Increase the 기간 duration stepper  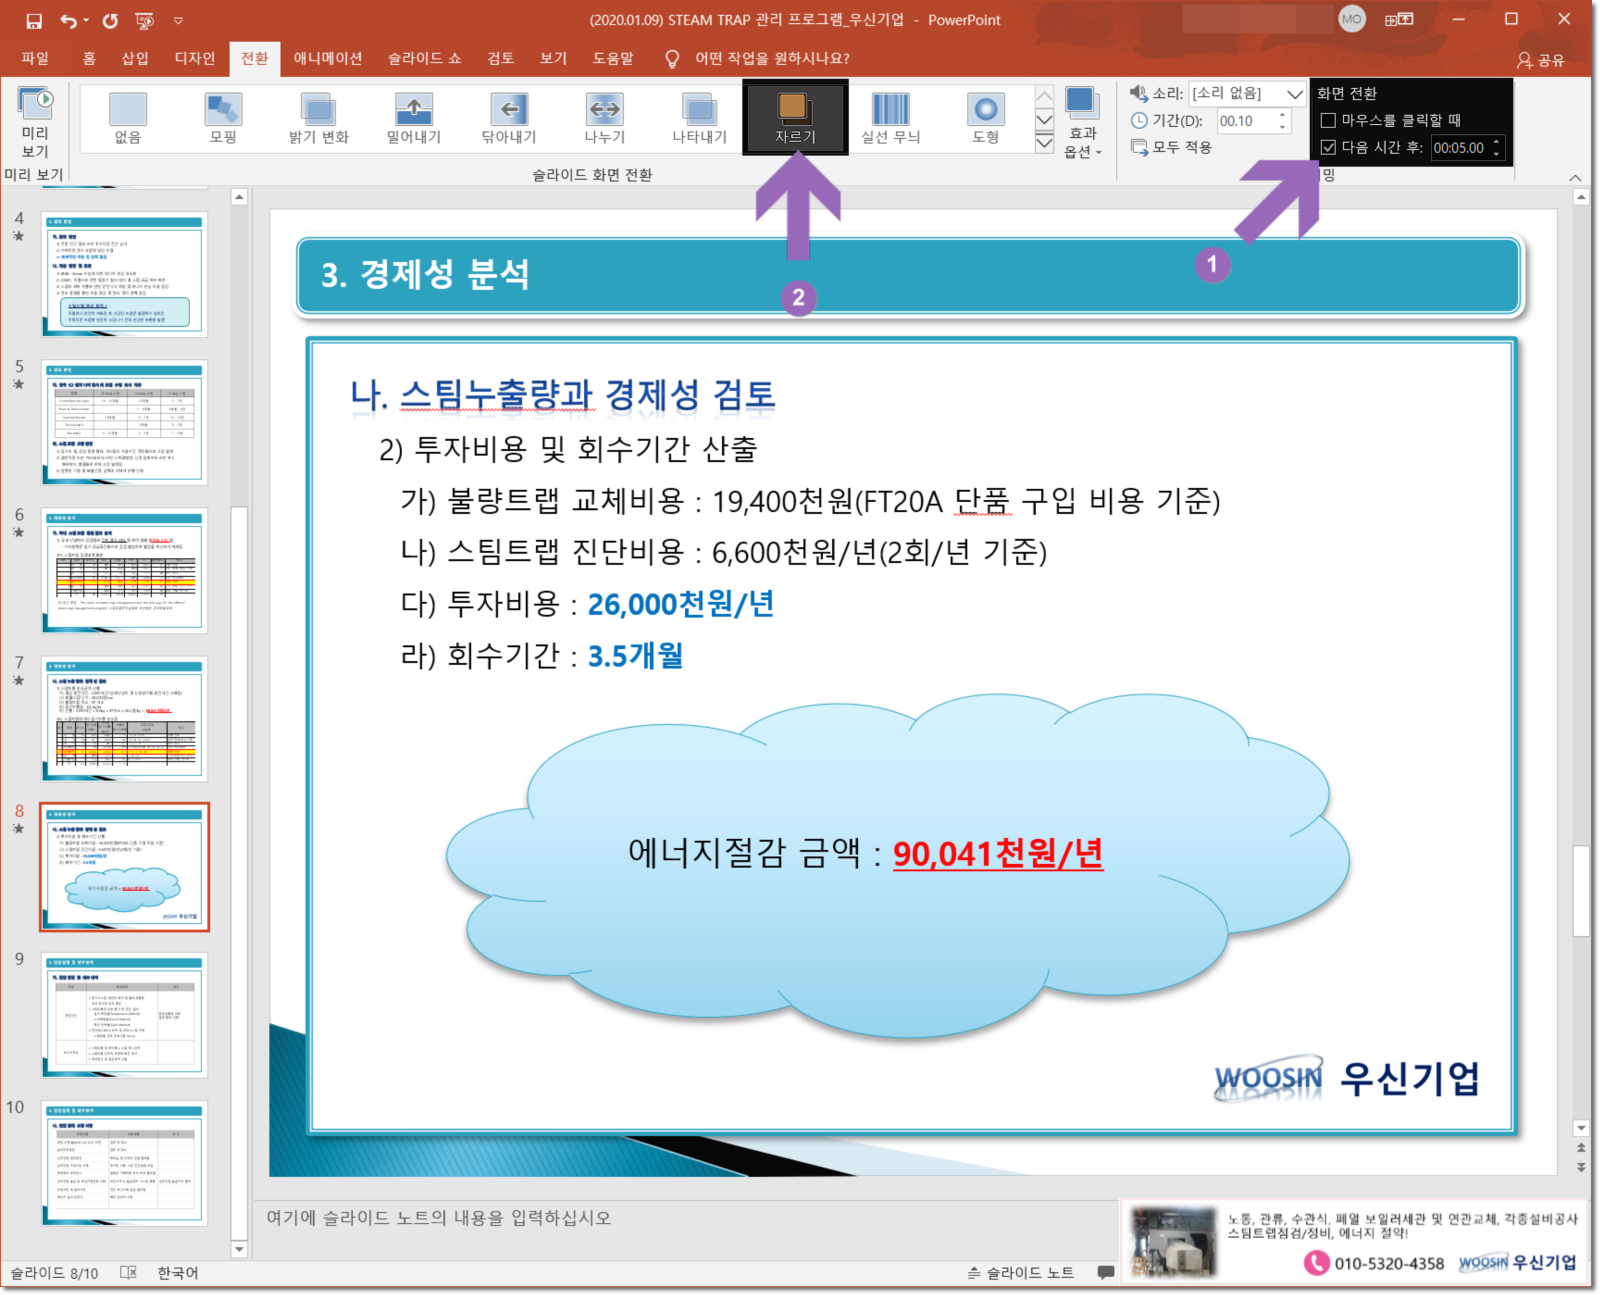tap(1283, 115)
